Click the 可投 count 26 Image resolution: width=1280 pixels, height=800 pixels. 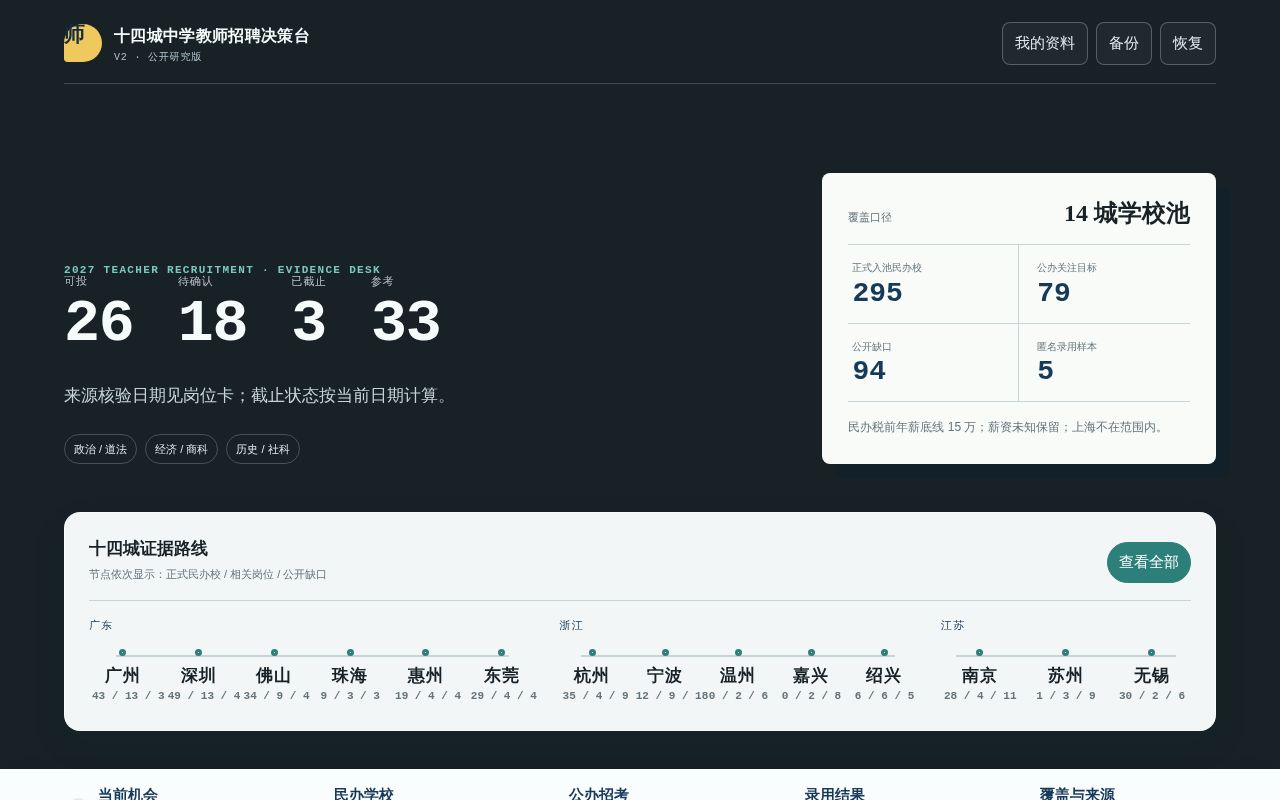click(x=99, y=323)
